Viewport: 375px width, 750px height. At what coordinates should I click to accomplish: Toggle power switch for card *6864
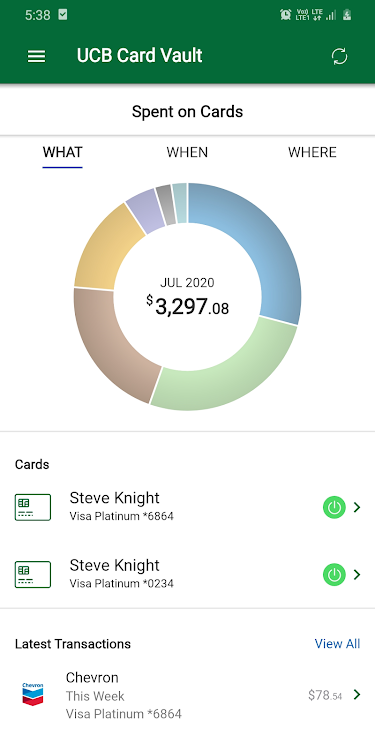pyautogui.click(x=334, y=507)
